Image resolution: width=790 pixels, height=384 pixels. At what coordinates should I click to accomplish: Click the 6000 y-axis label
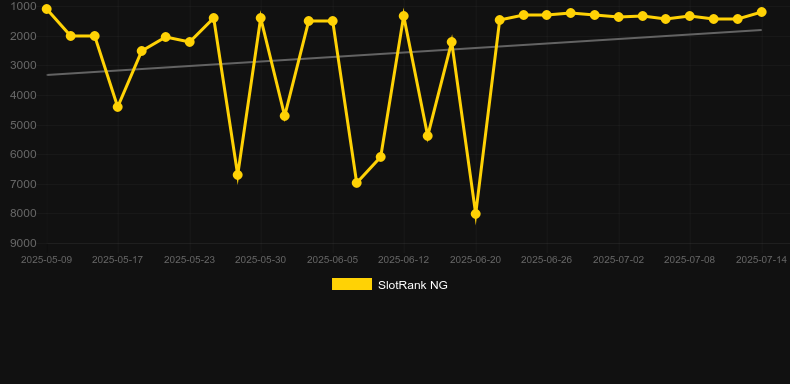[24, 154]
